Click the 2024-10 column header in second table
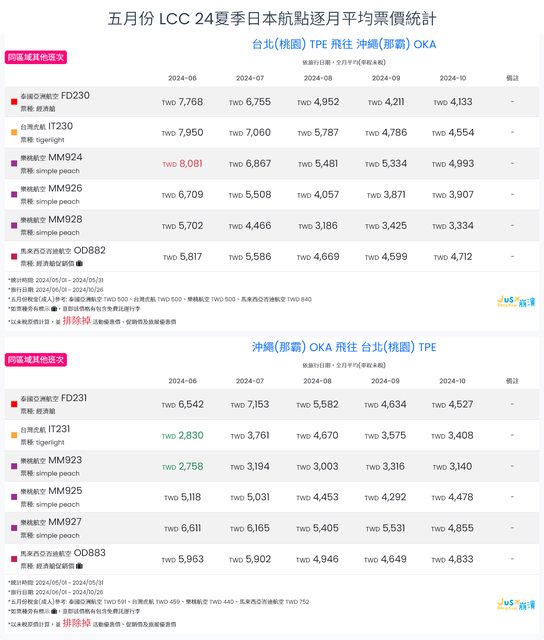The width and height of the screenshot is (544, 640). (453, 381)
